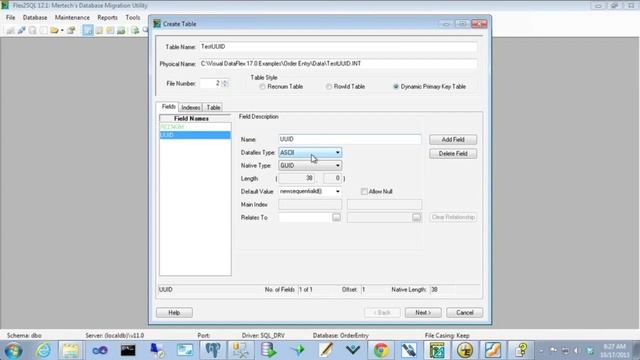Click the green diamond arrow taskbar icon

pyautogui.click(x=298, y=350)
